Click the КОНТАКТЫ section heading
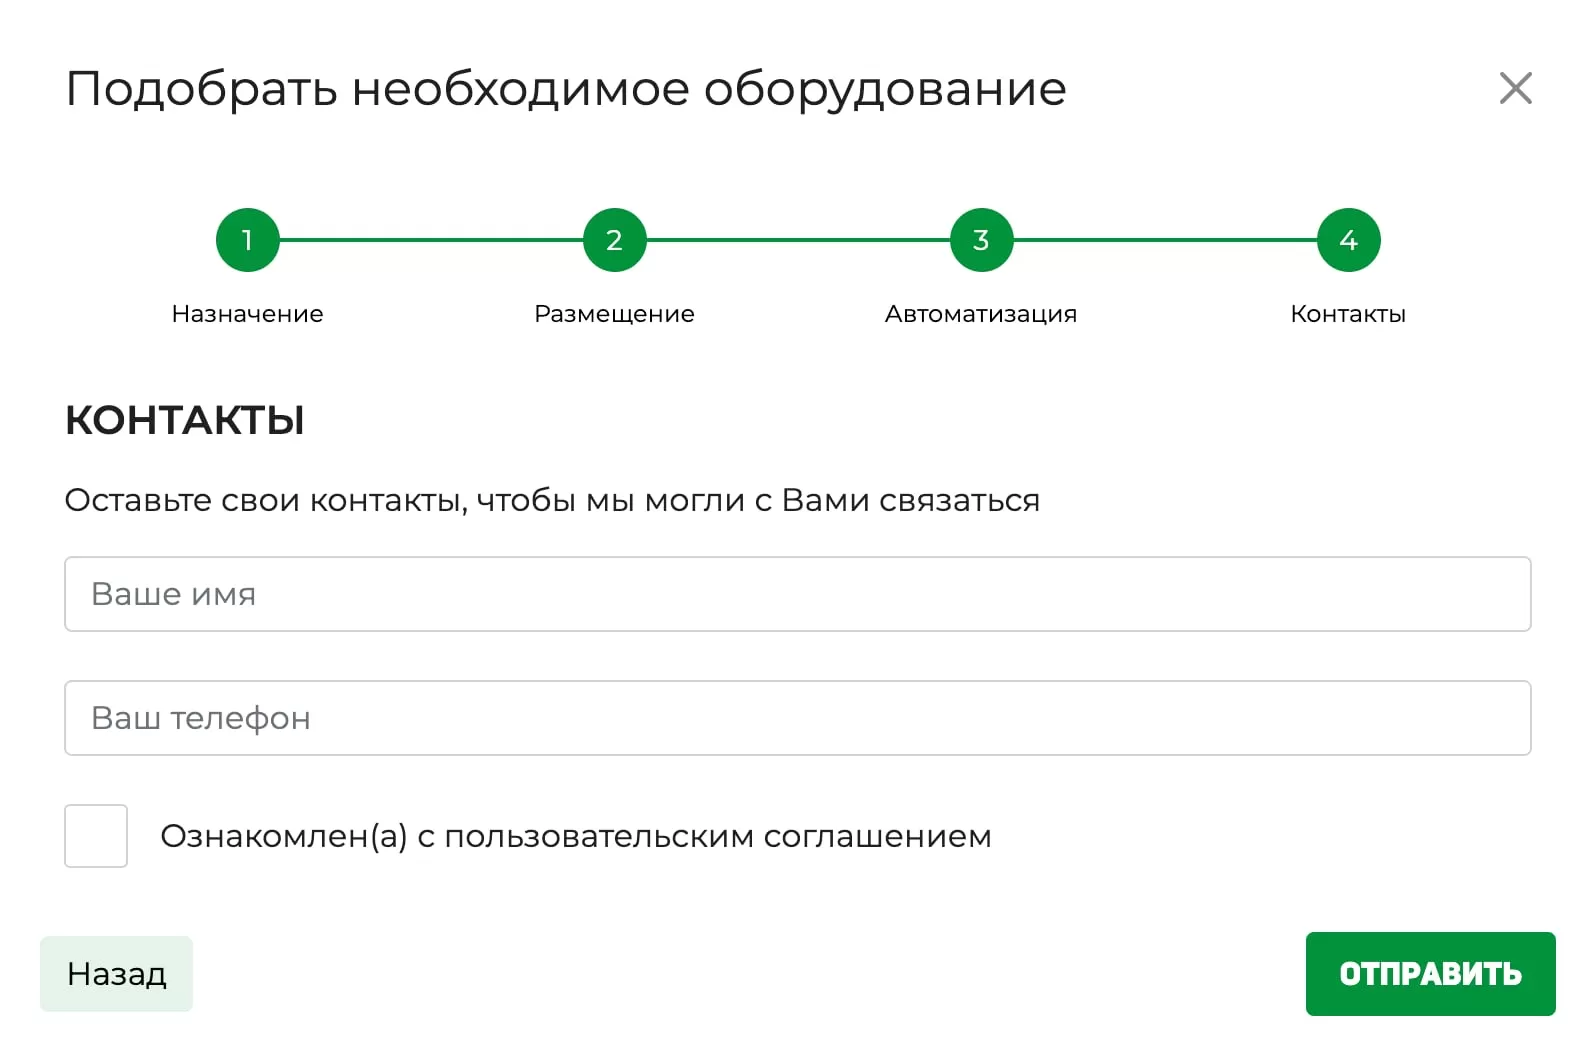 185,420
